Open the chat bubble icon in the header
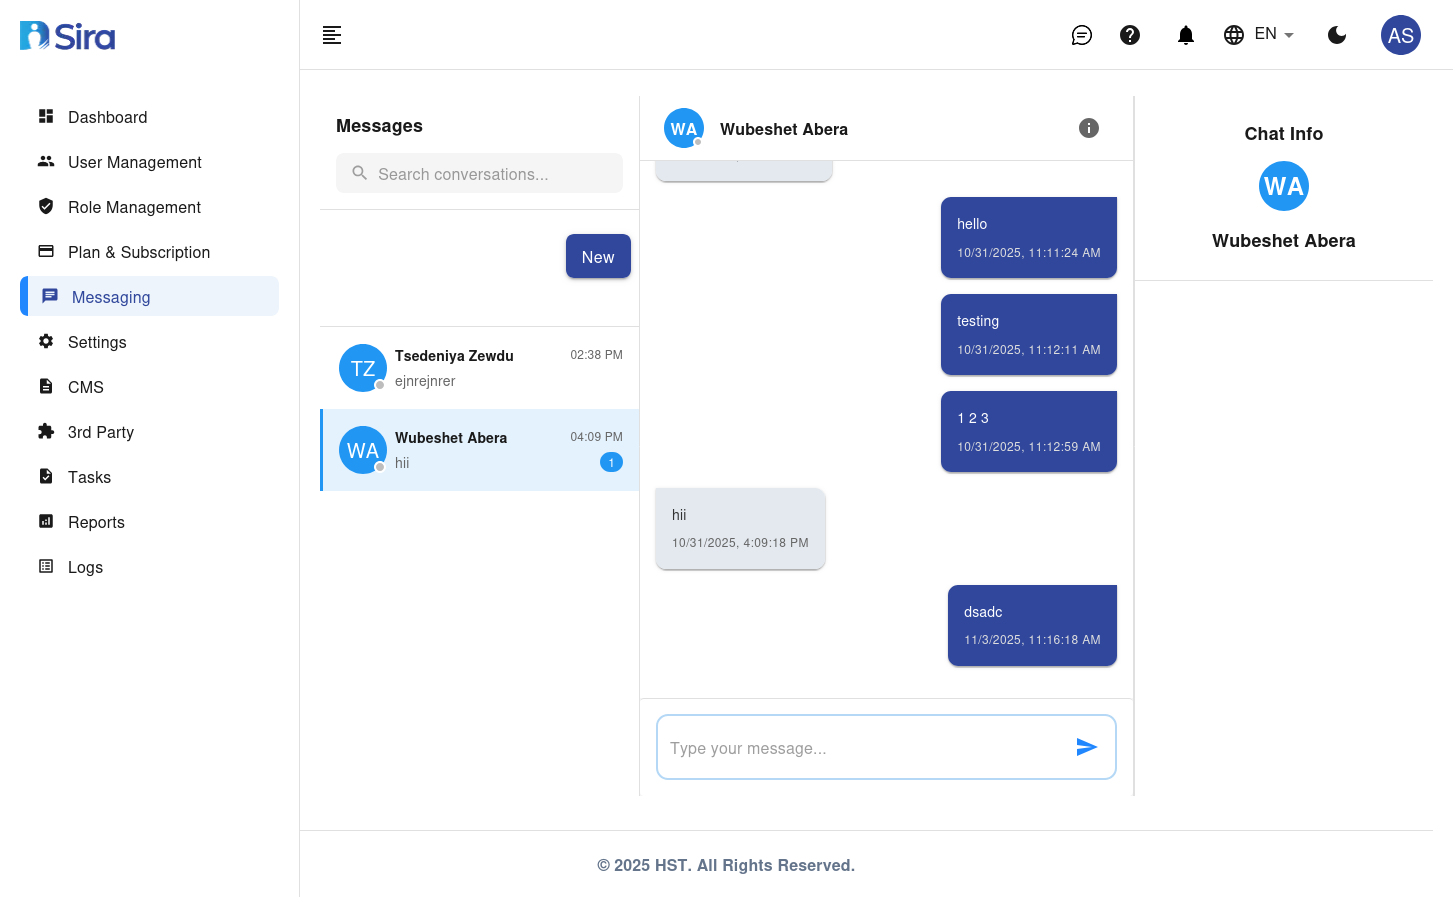 click(x=1081, y=34)
